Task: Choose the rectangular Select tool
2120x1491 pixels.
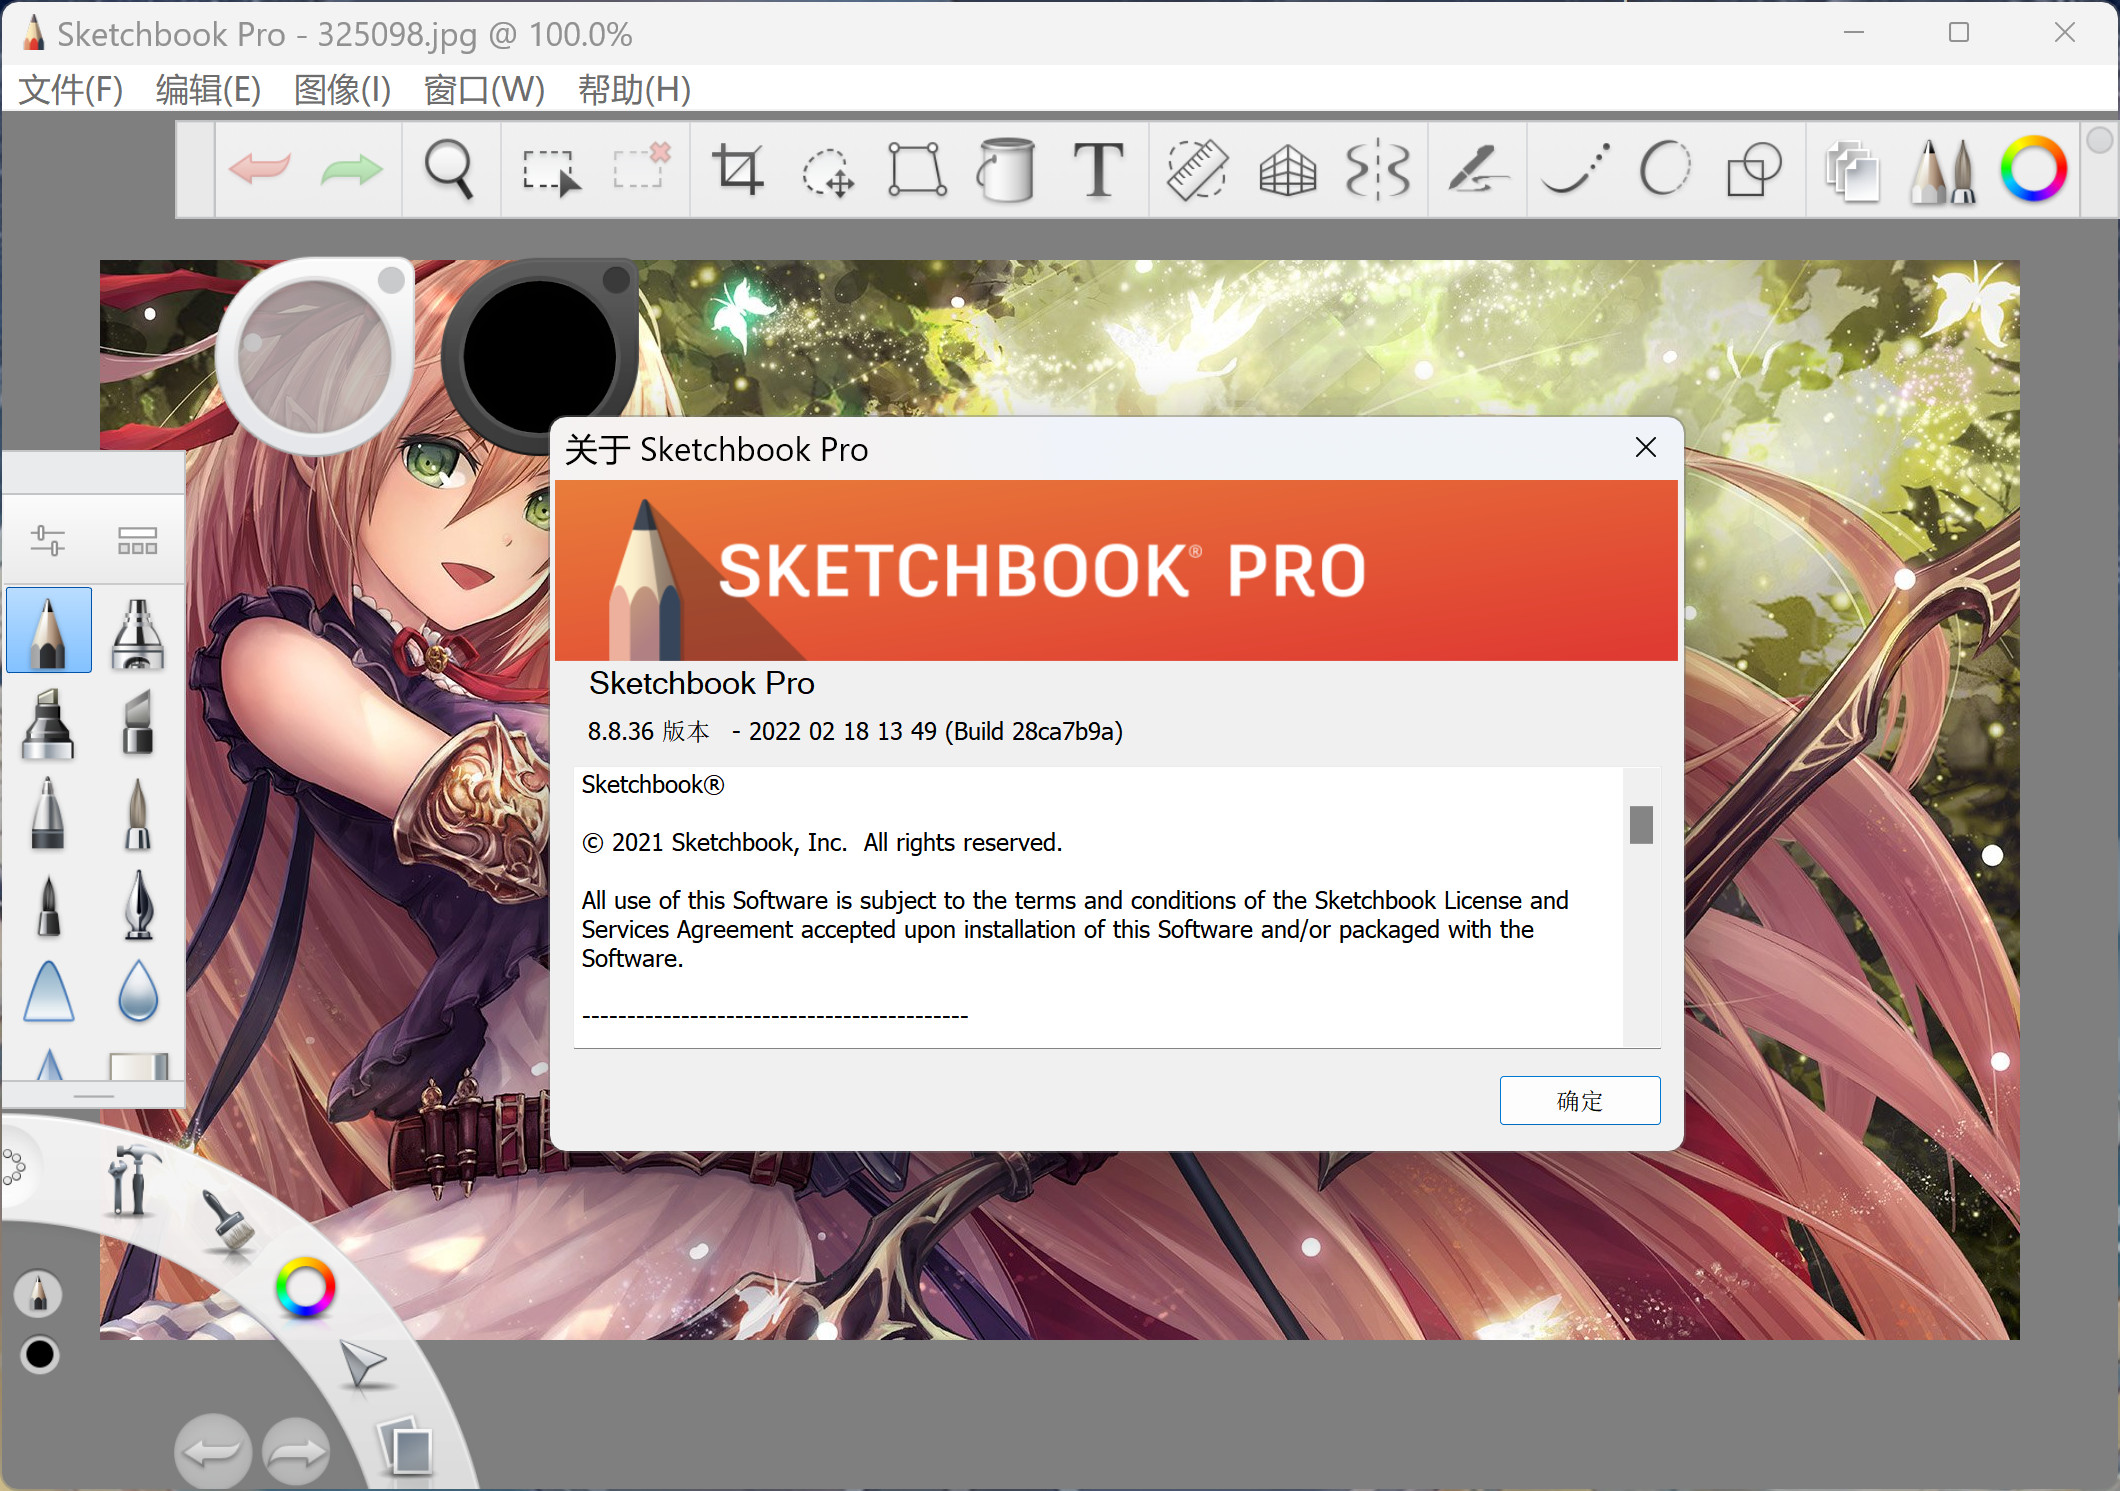Action: [x=550, y=171]
